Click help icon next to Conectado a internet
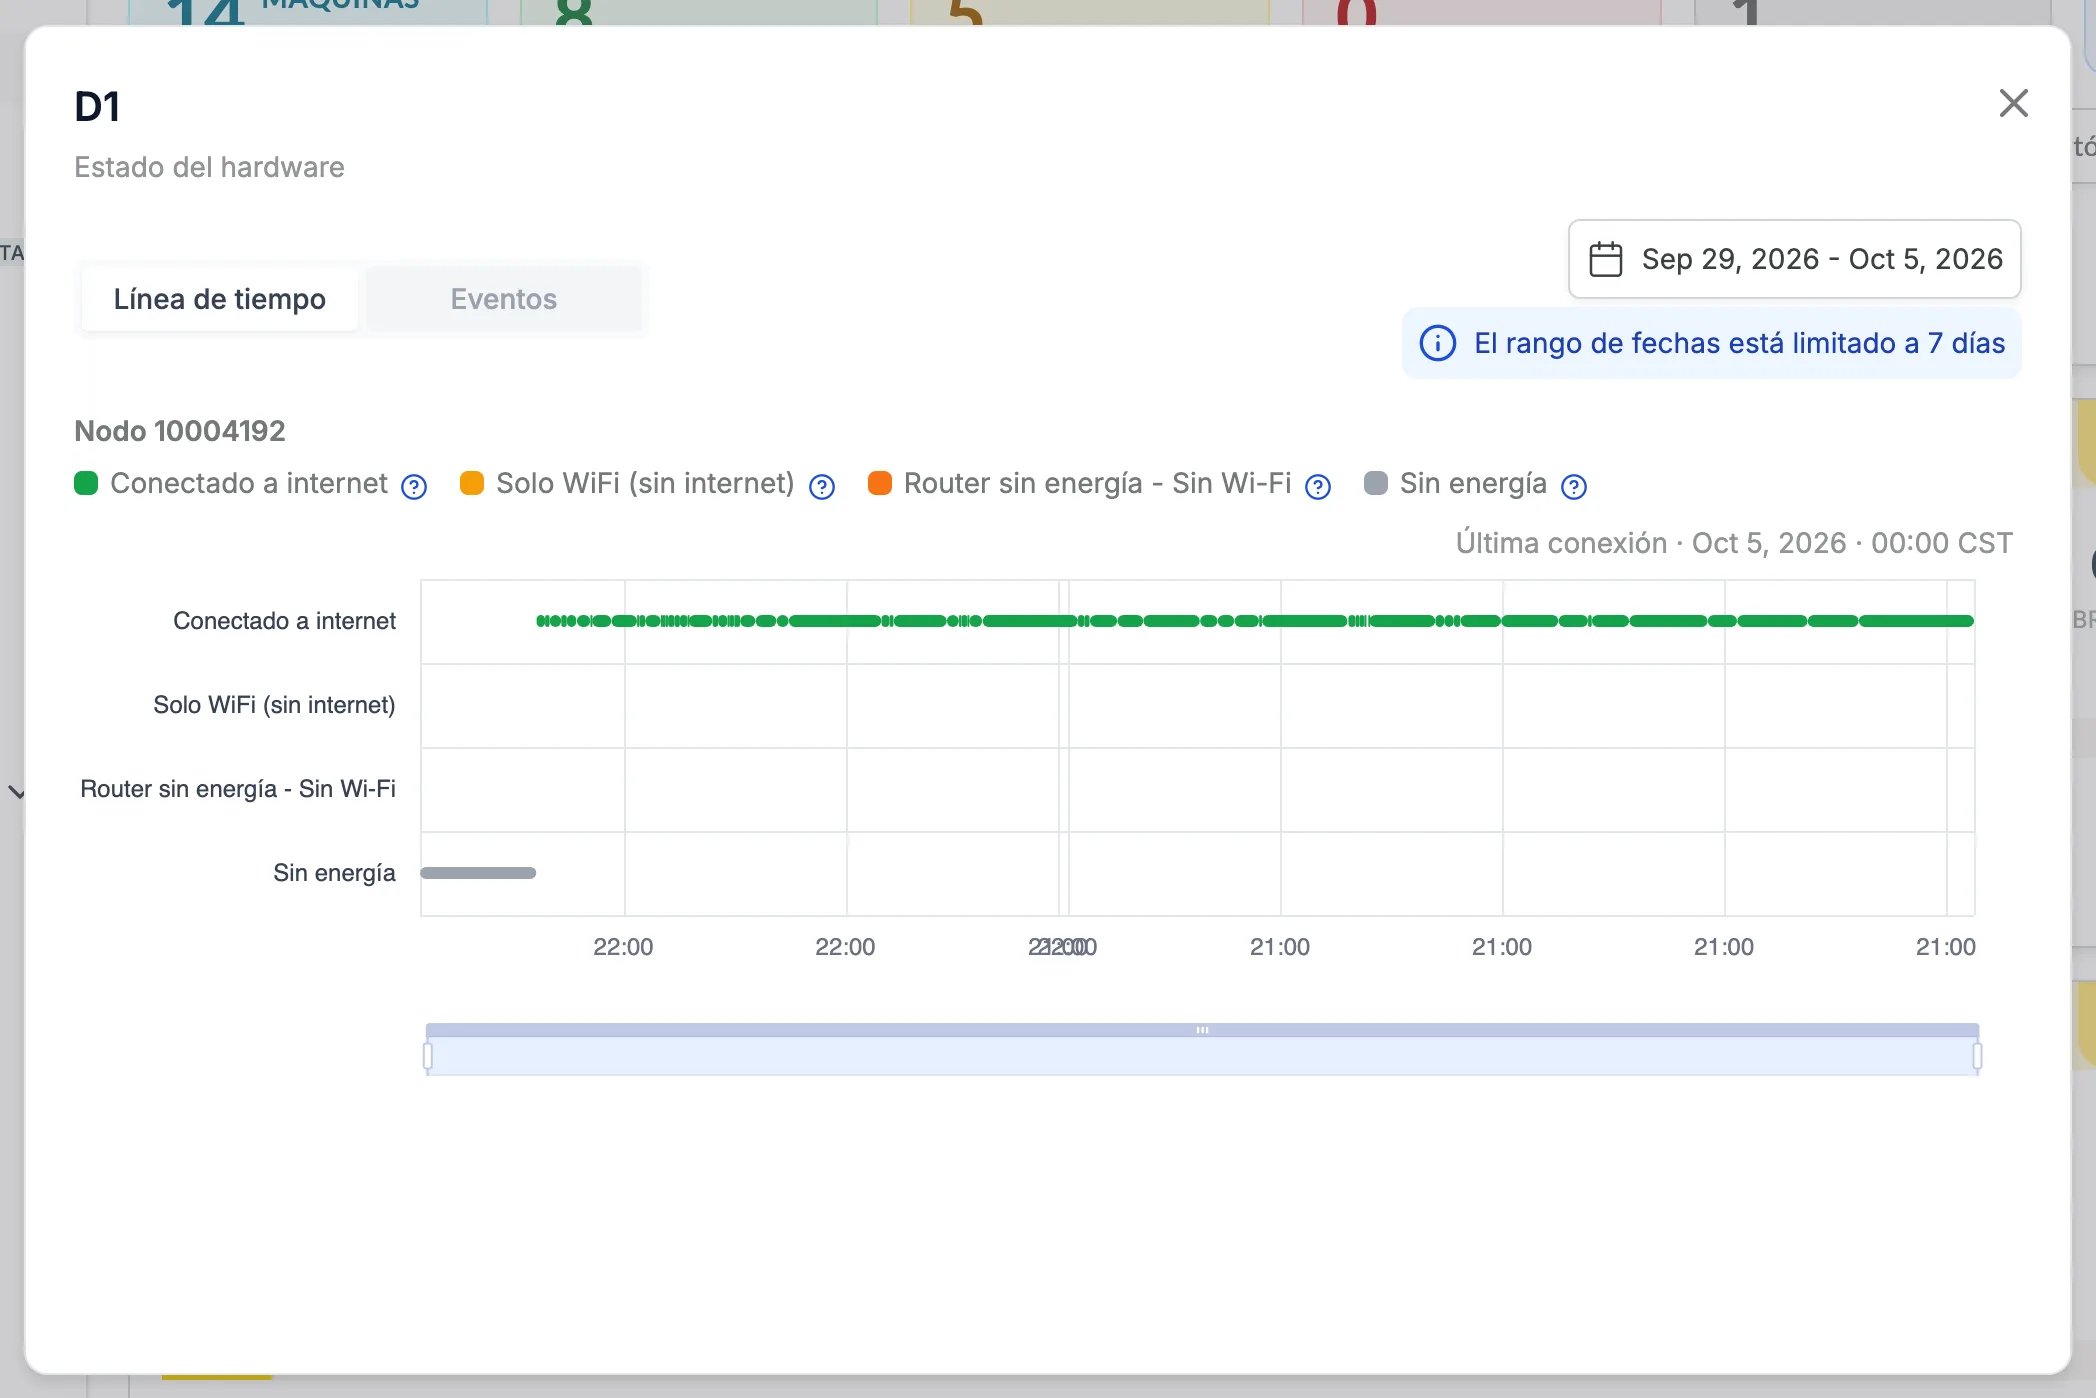Screen dimensions: 2096x1398 (x=414, y=486)
